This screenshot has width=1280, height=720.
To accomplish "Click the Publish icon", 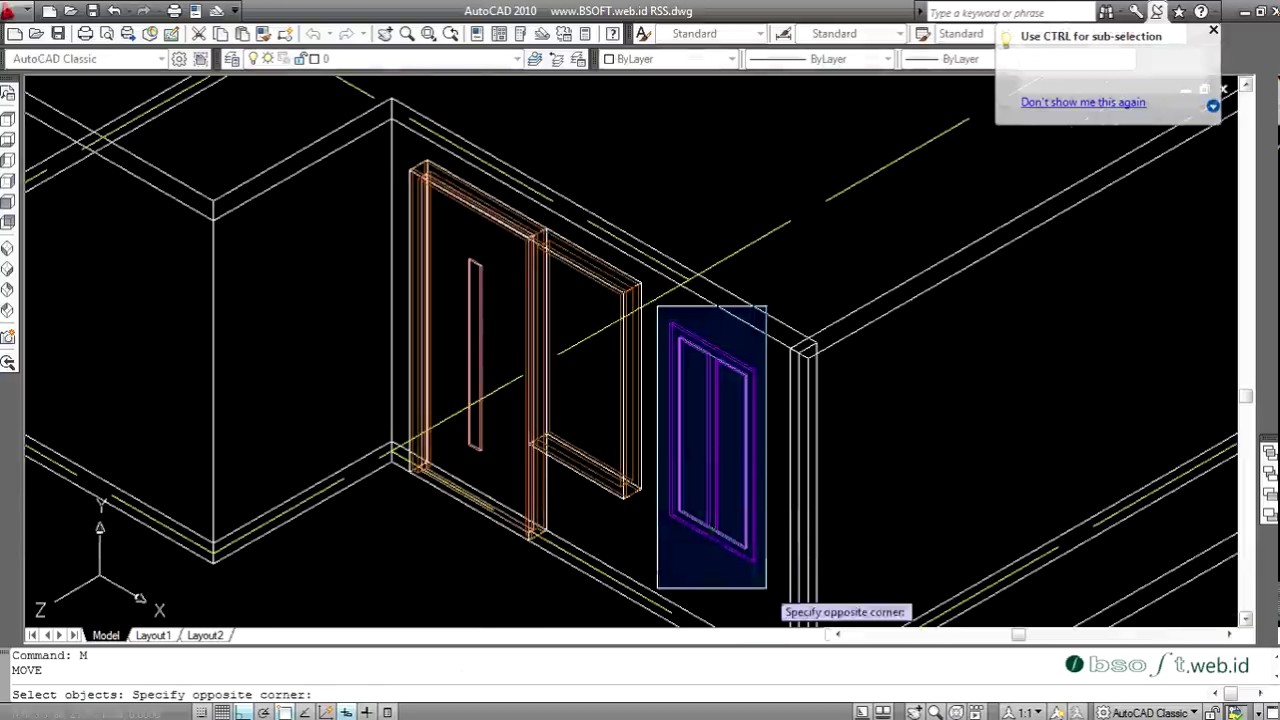I will pos(128,34).
